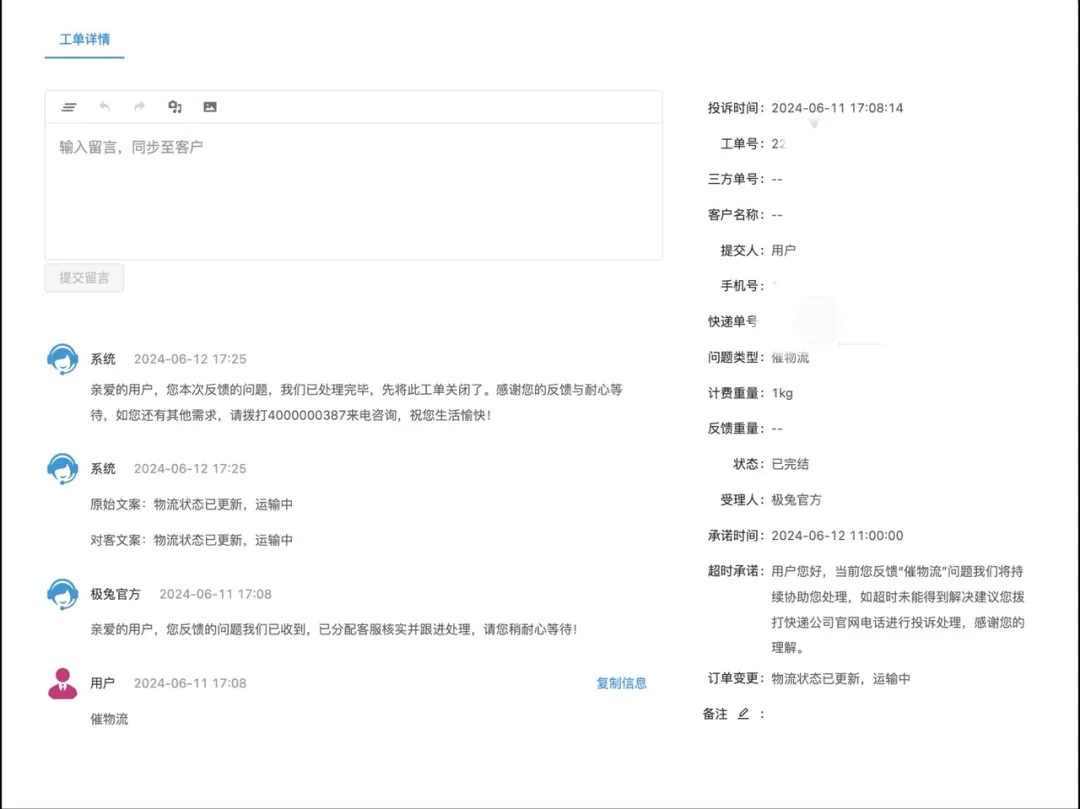Click the 快递单号 label
Screen dimensions: 1080x809
coord(733,322)
